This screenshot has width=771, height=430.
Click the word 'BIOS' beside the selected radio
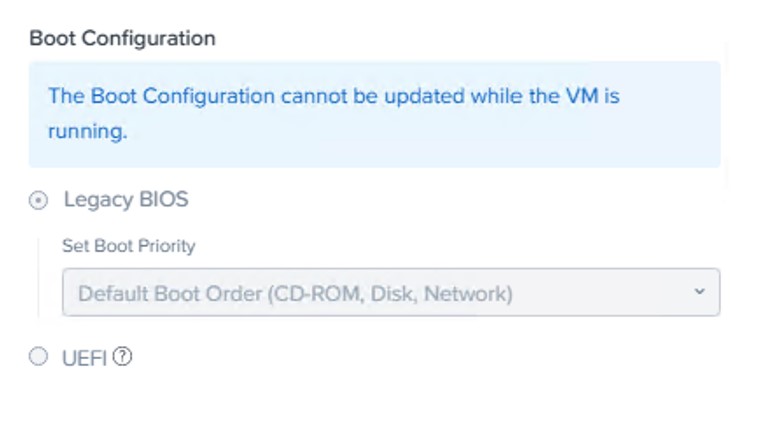(160, 199)
